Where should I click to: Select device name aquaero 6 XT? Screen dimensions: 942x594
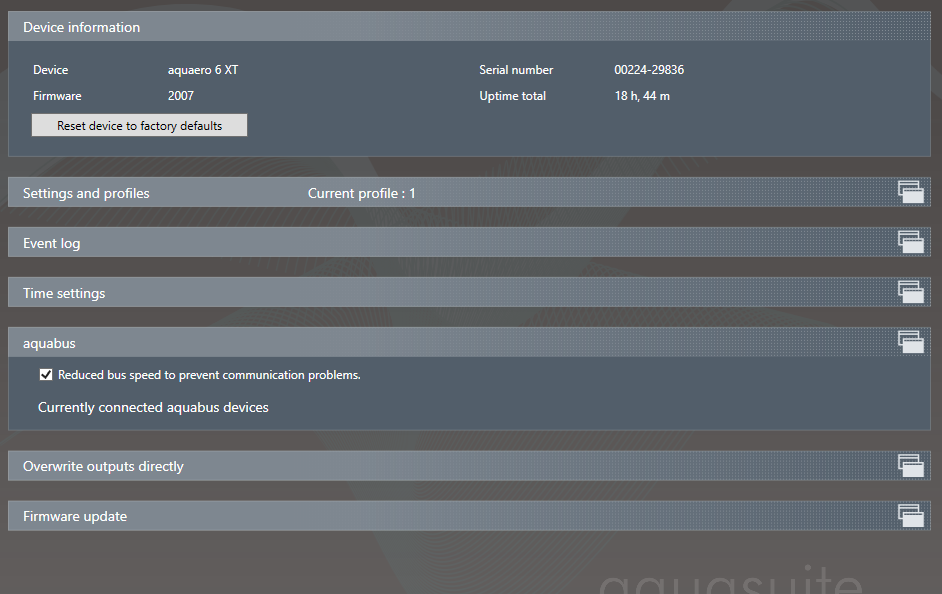[203, 70]
